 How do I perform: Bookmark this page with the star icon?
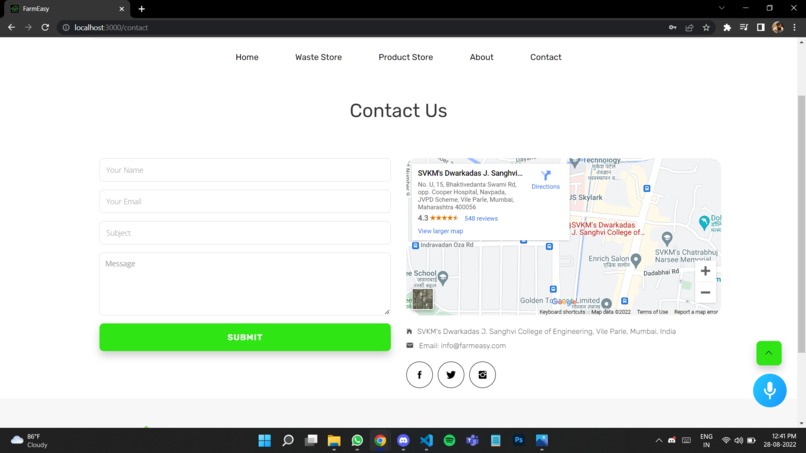click(706, 27)
